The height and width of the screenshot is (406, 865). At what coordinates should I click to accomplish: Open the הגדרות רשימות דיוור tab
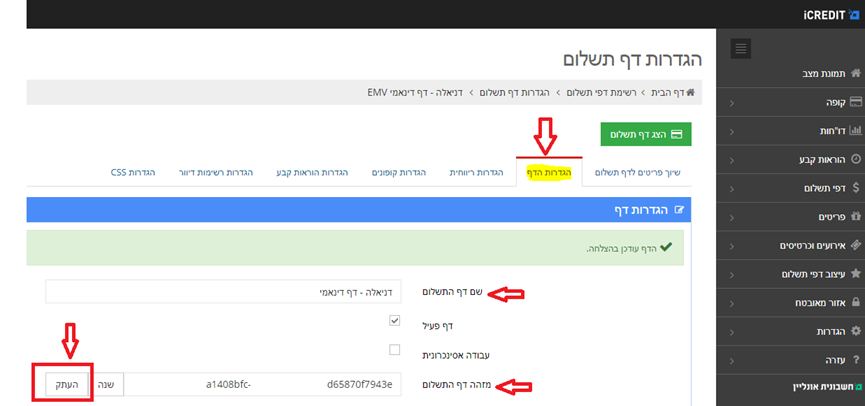[216, 173]
